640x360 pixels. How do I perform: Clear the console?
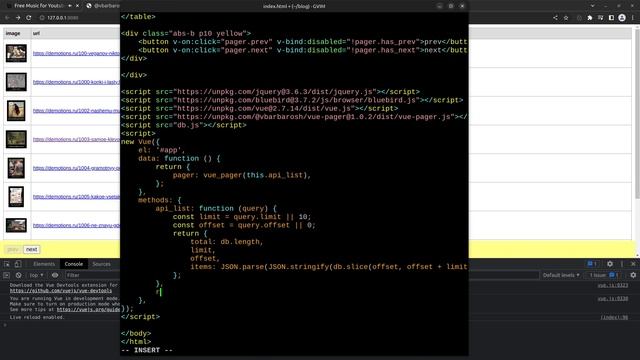pyautogui.click(x=18, y=275)
